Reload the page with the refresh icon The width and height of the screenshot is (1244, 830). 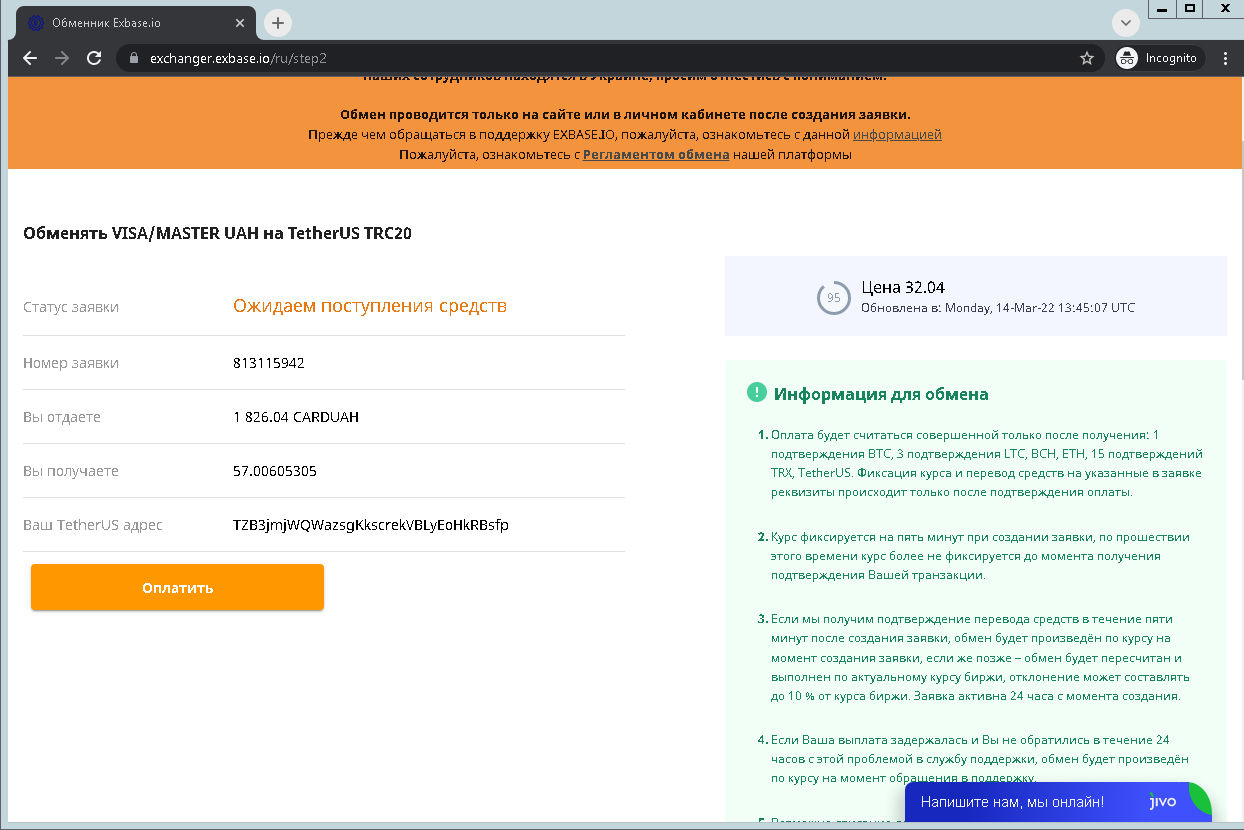point(94,58)
